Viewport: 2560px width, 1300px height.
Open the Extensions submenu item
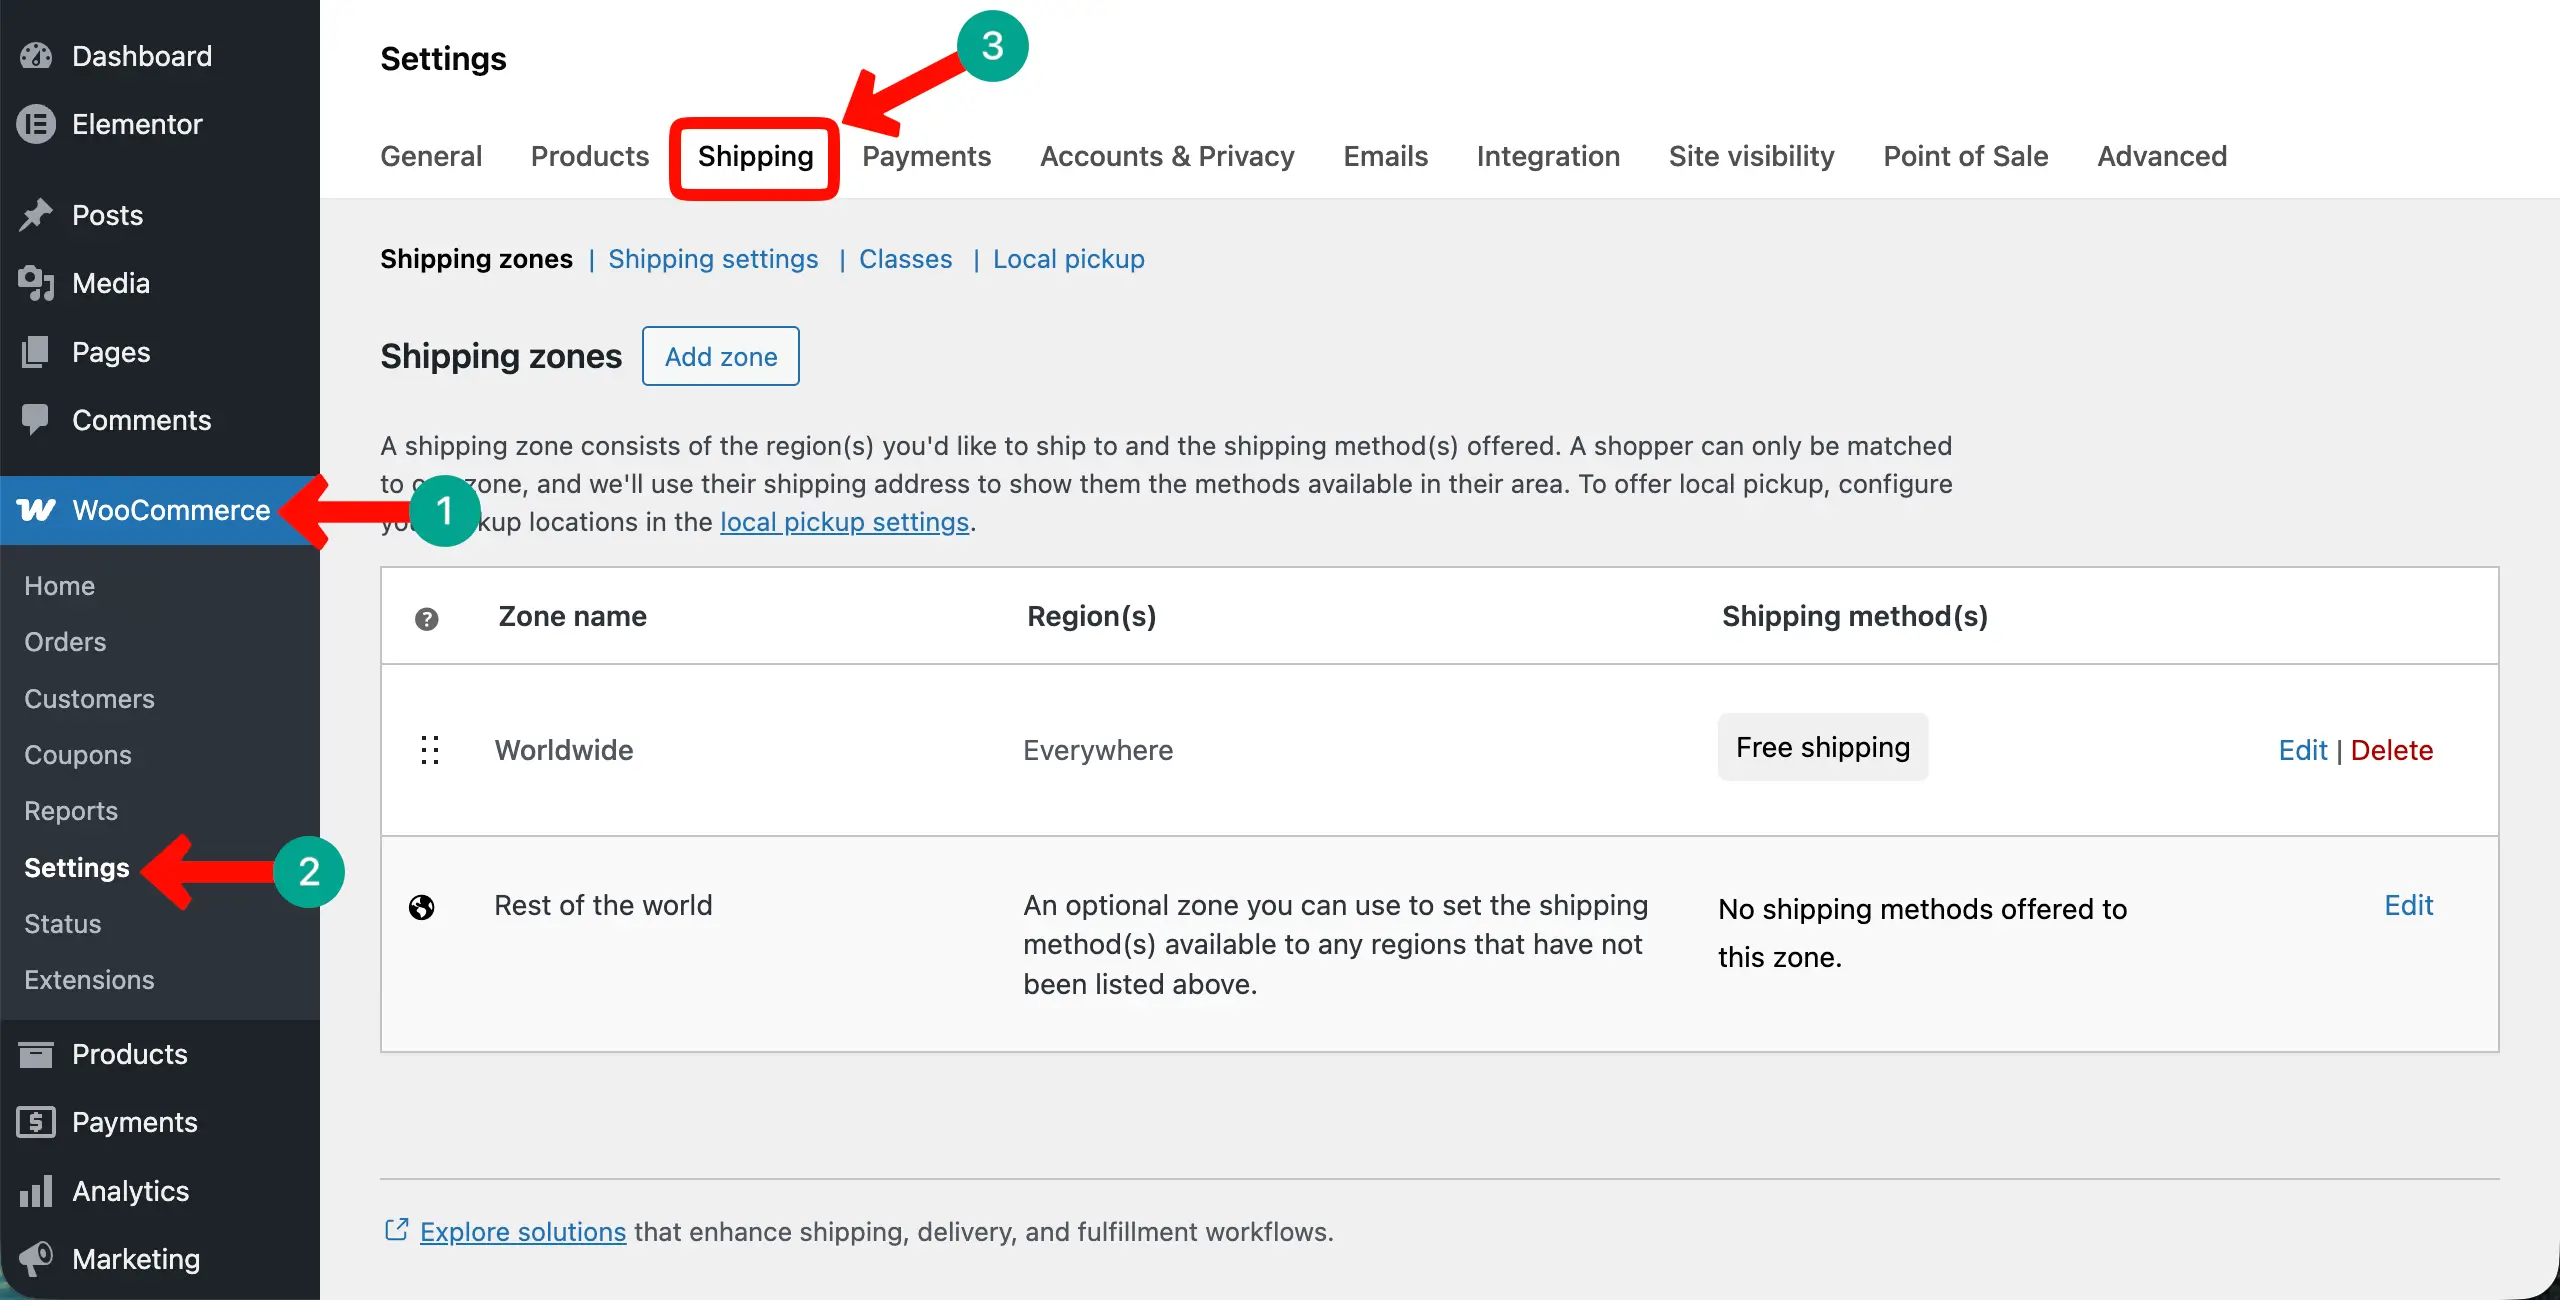click(90, 980)
